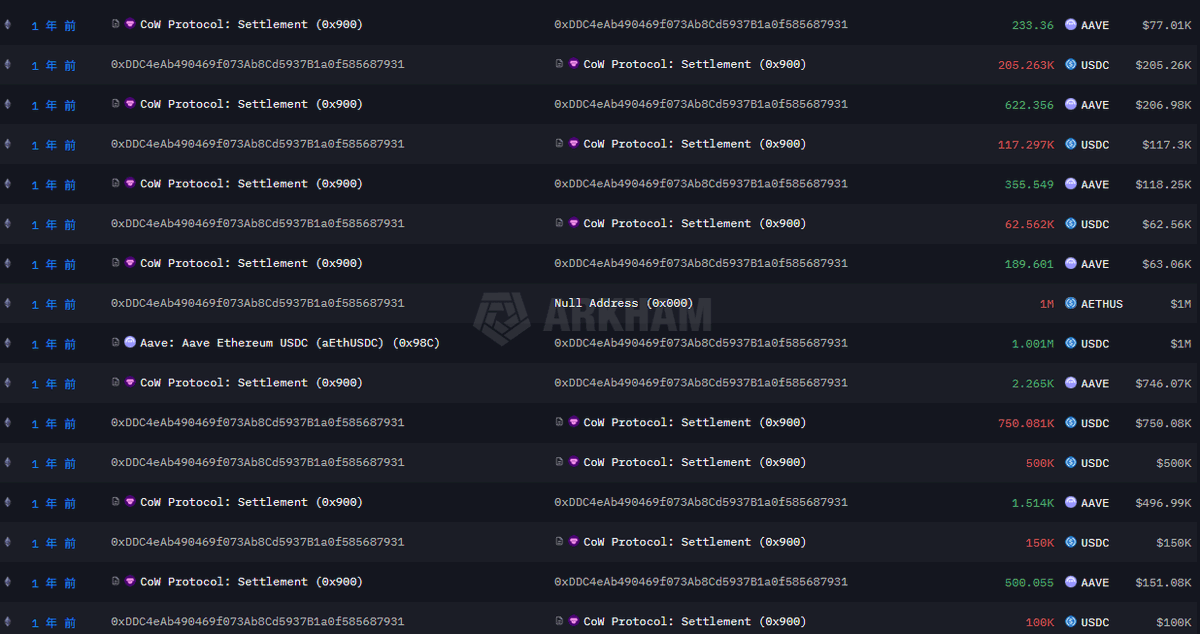Click the red 1M amount in the AETHUS row
Screen dimensions: 1200x634
[x=1047, y=304]
